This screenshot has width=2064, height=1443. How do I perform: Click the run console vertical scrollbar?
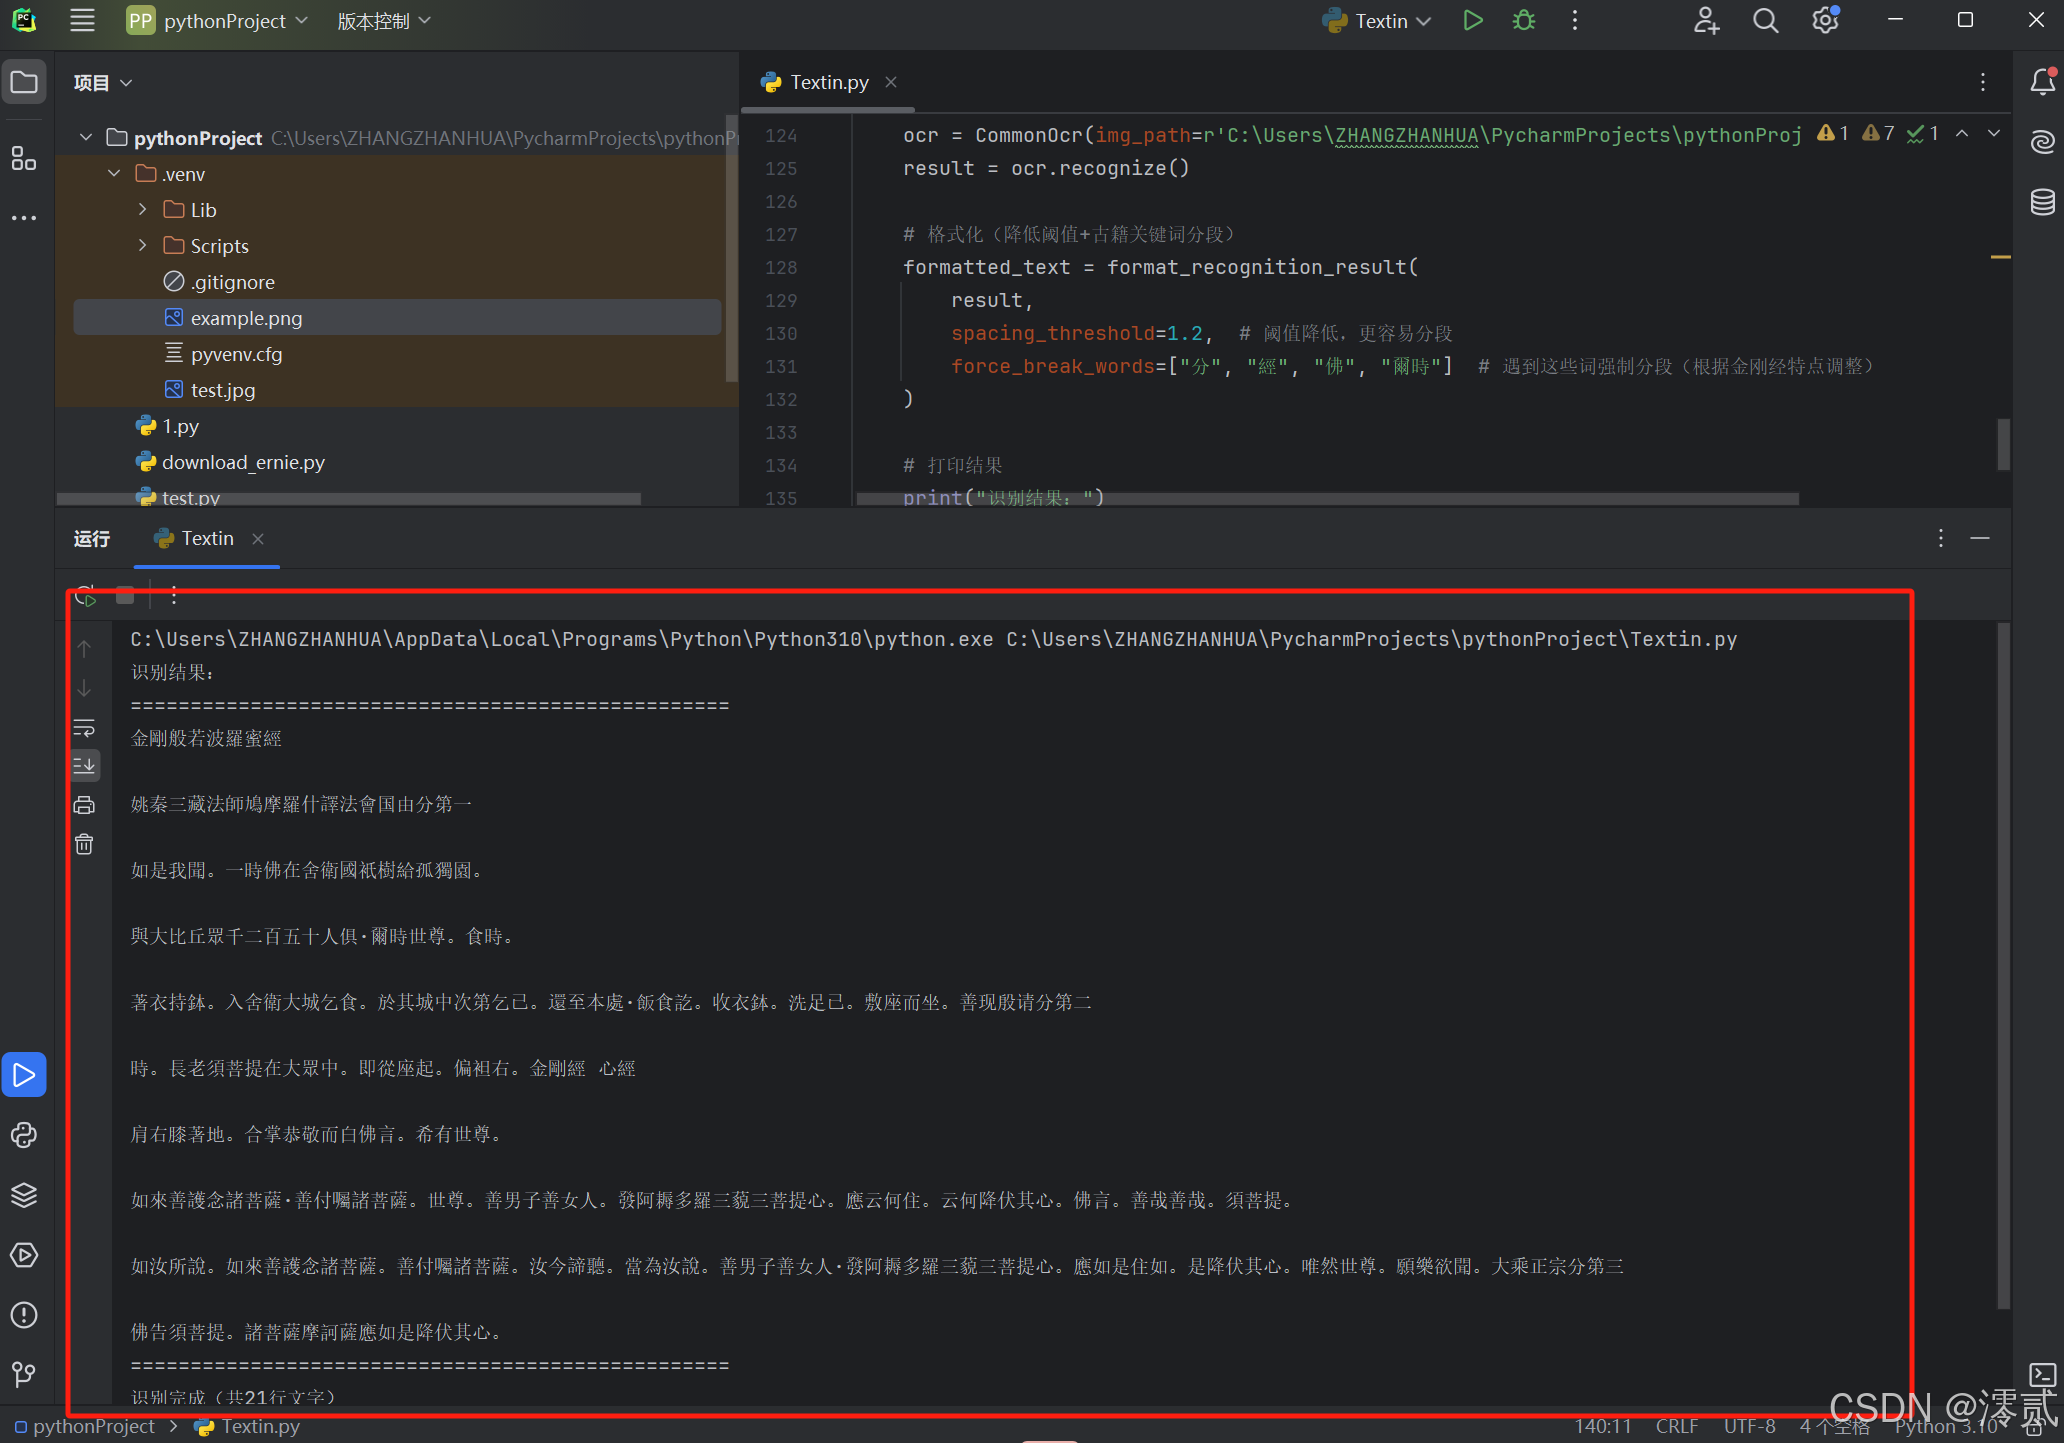click(2002, 960)
